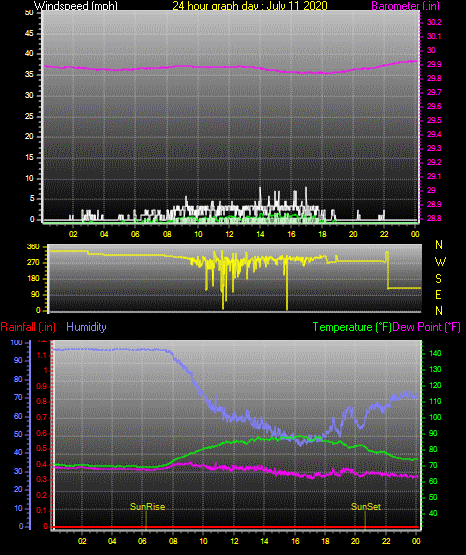Click the S compass direction label
466x555 pixels.
(x=438, y=279)
